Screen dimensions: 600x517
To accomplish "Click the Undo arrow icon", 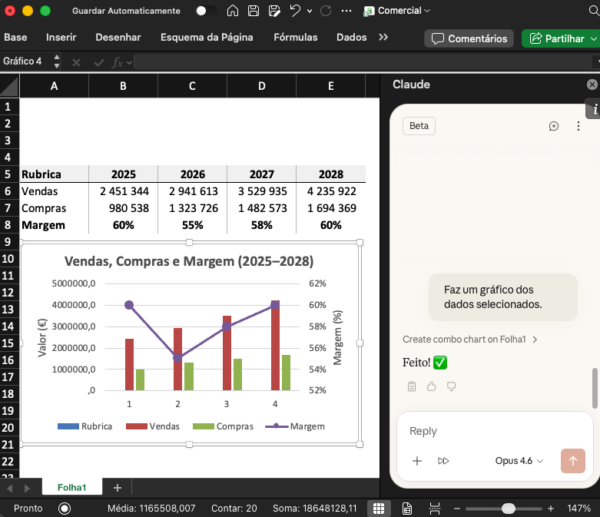I will [295, 11].
